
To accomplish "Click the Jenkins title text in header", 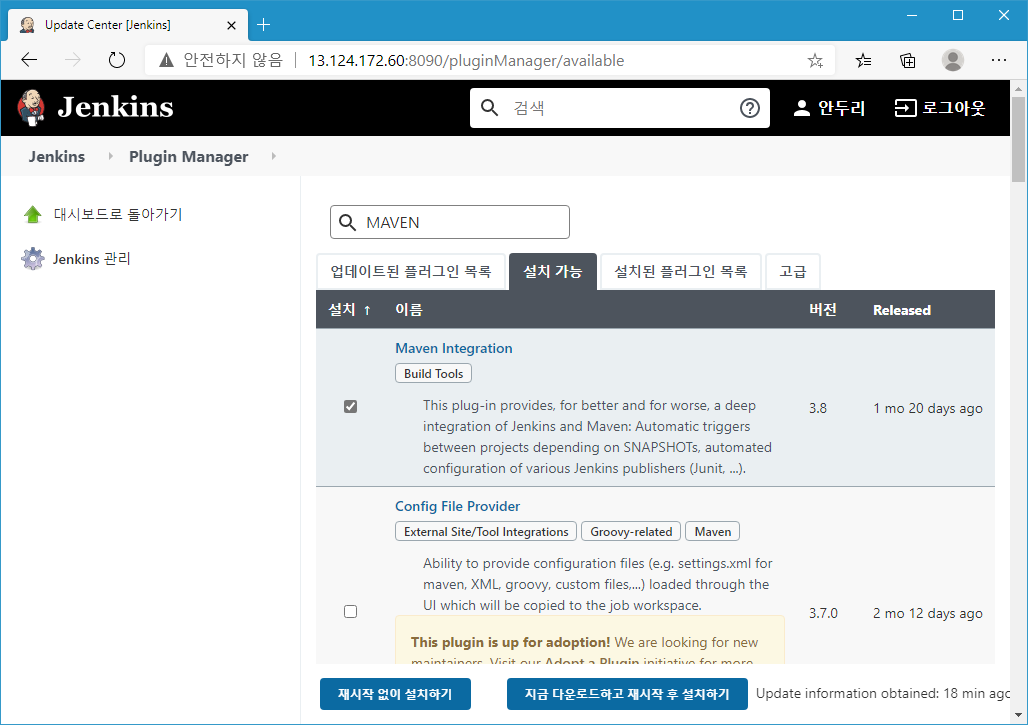I will (x=115, y=107).
